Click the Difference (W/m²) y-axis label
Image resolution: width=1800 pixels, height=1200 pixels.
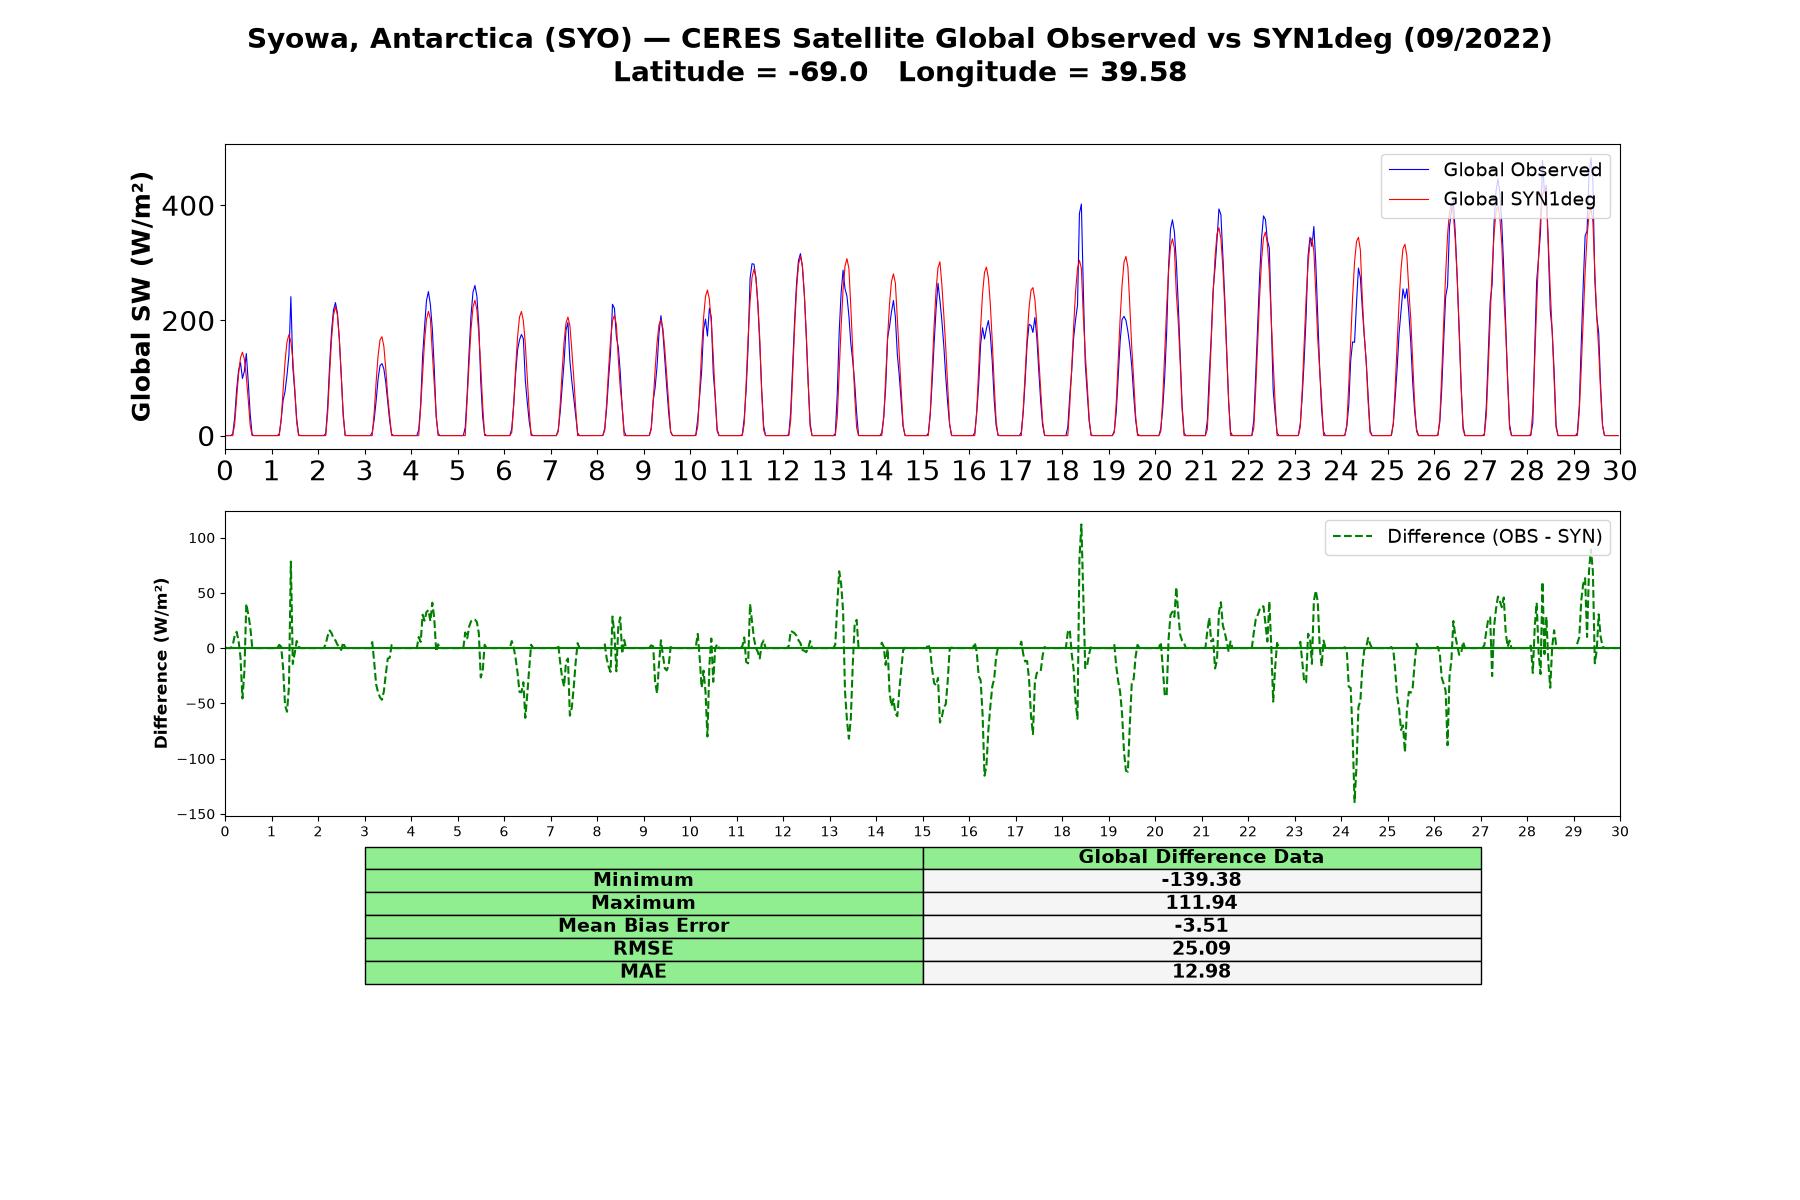161,663
